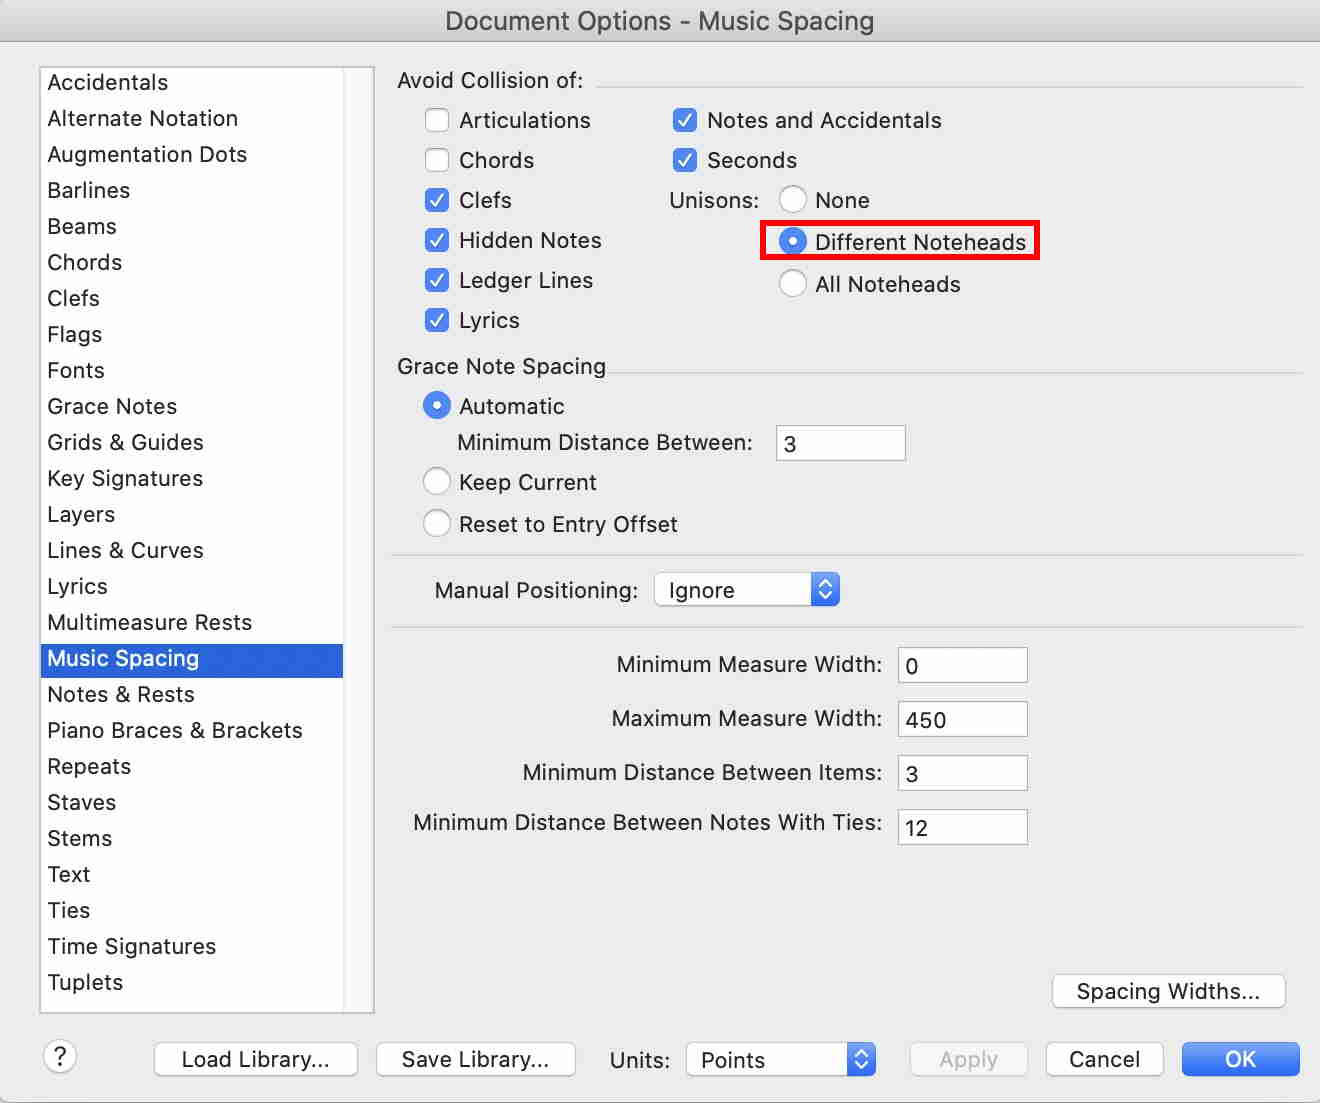Select Reset to Entry Offset option

pos(437,524)
